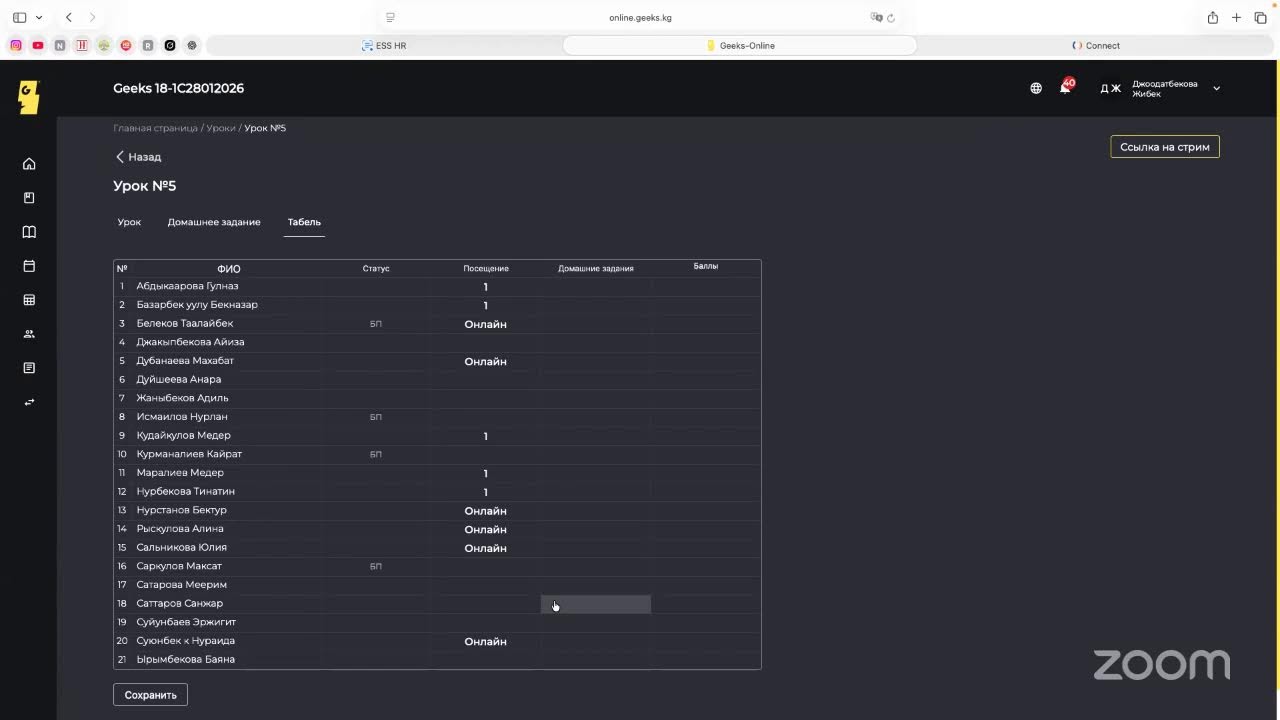Switch to the ESS HR tab
The image size is (1280, 720).
coord(384,45)
